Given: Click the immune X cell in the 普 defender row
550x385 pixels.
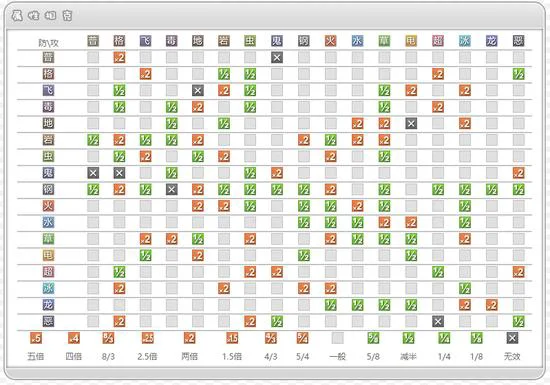Looking at the screenshot, I should coord(277,58).
